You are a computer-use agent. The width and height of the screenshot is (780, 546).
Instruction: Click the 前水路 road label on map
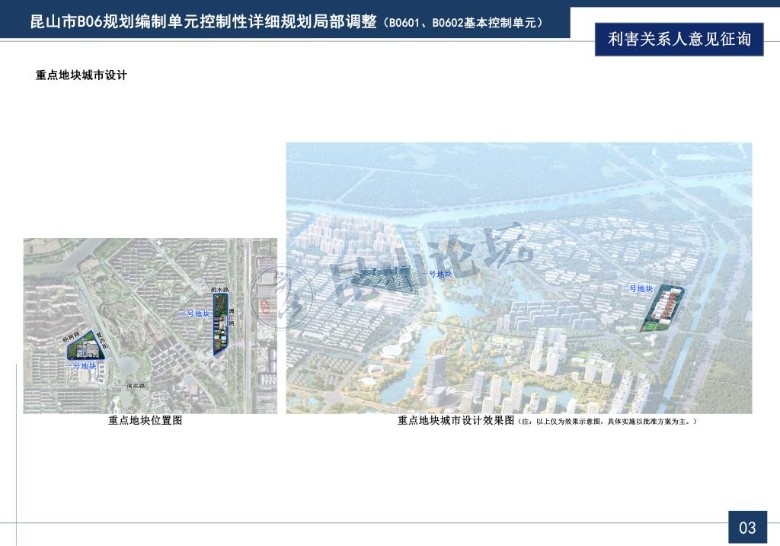[x=220, y=288]
